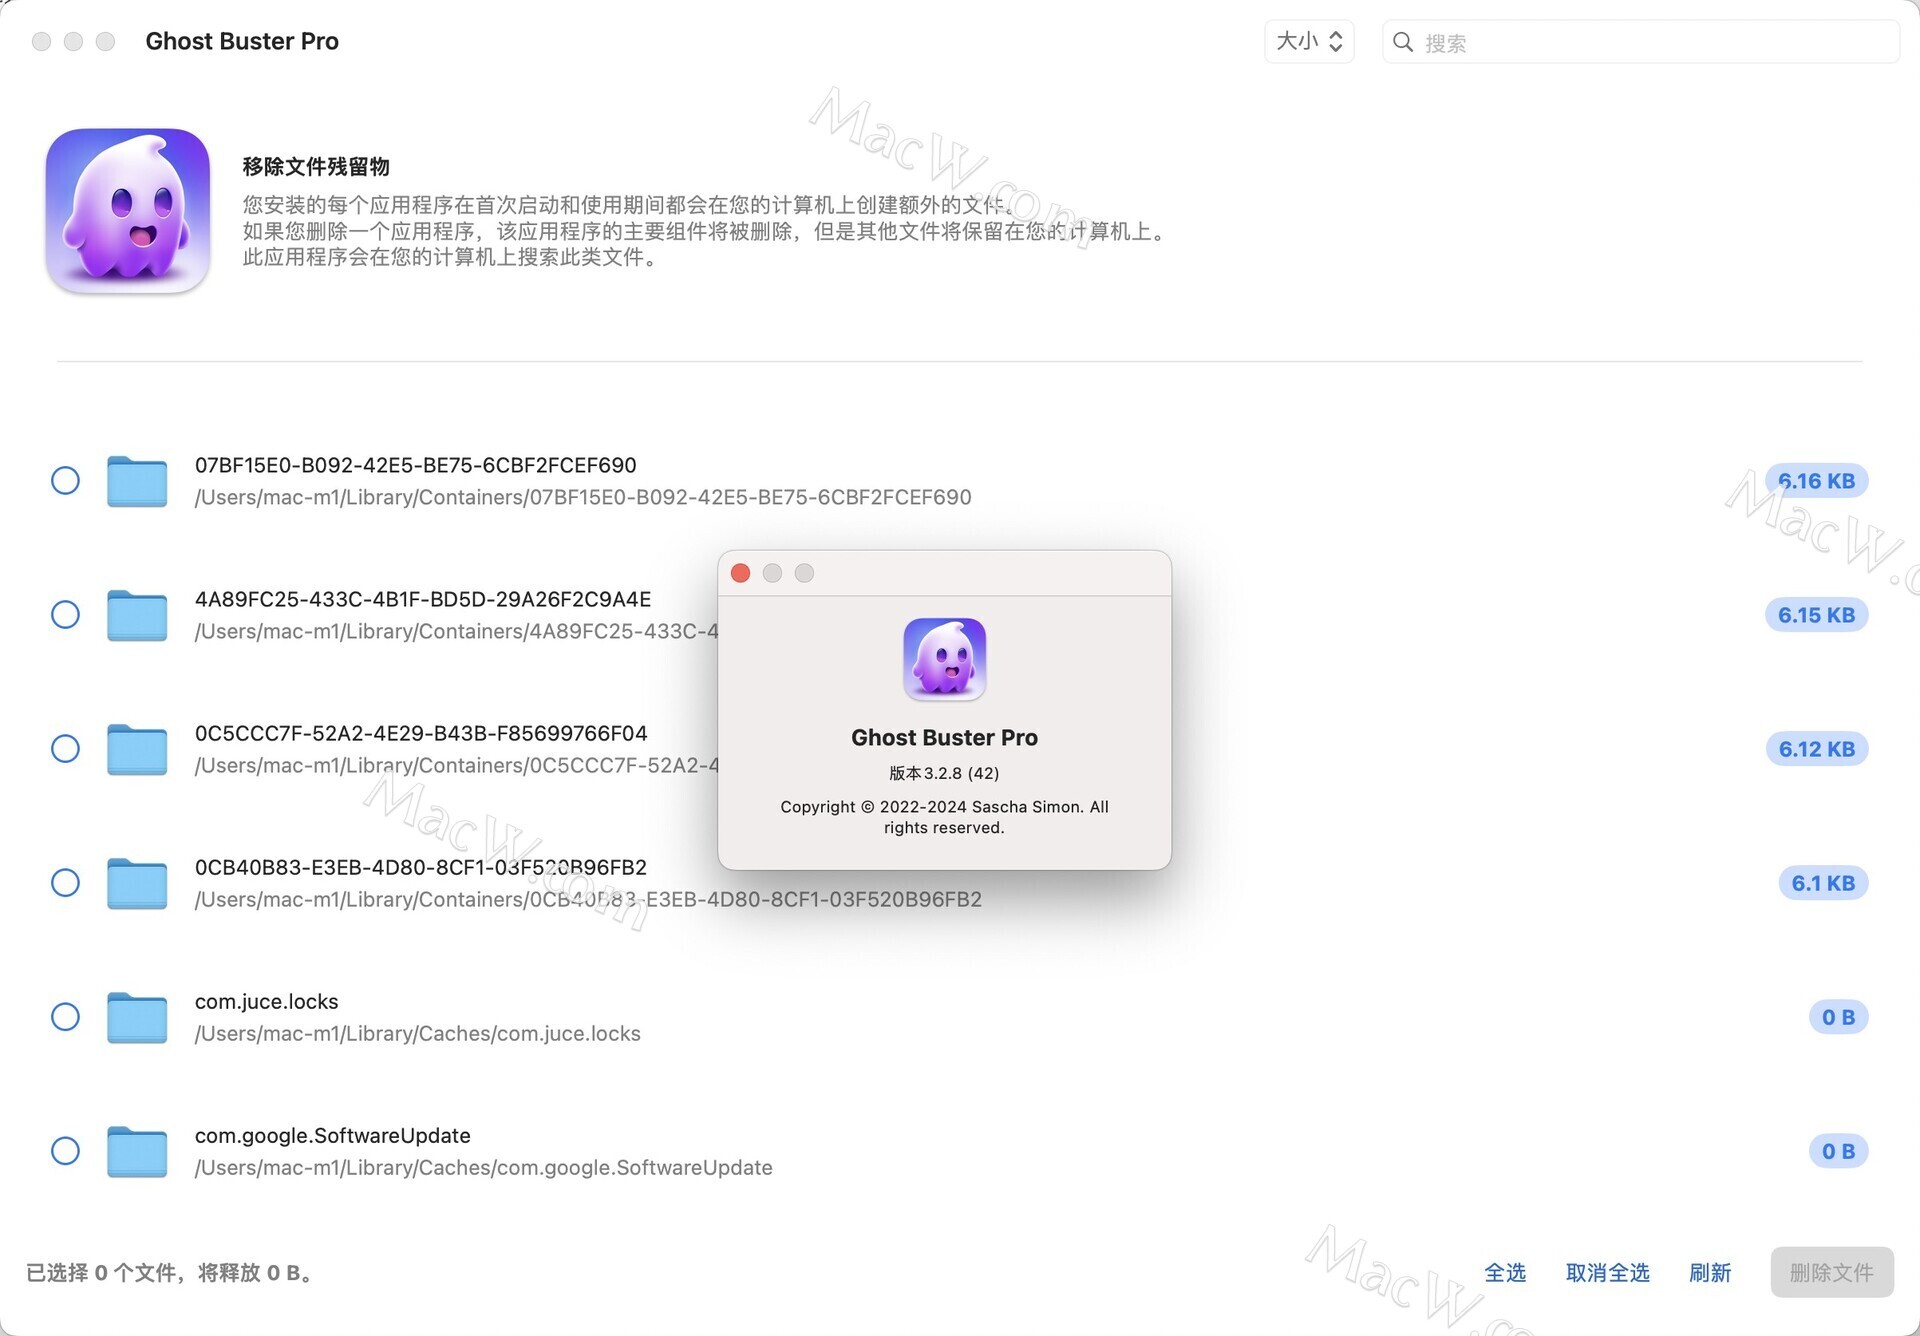Click path /Users/mac-m1/Library/Caches/com.google.SoftwareUpdate
This screenshot has height=1336, width=1920.
pyautogui.click(x=483, y=1167)
